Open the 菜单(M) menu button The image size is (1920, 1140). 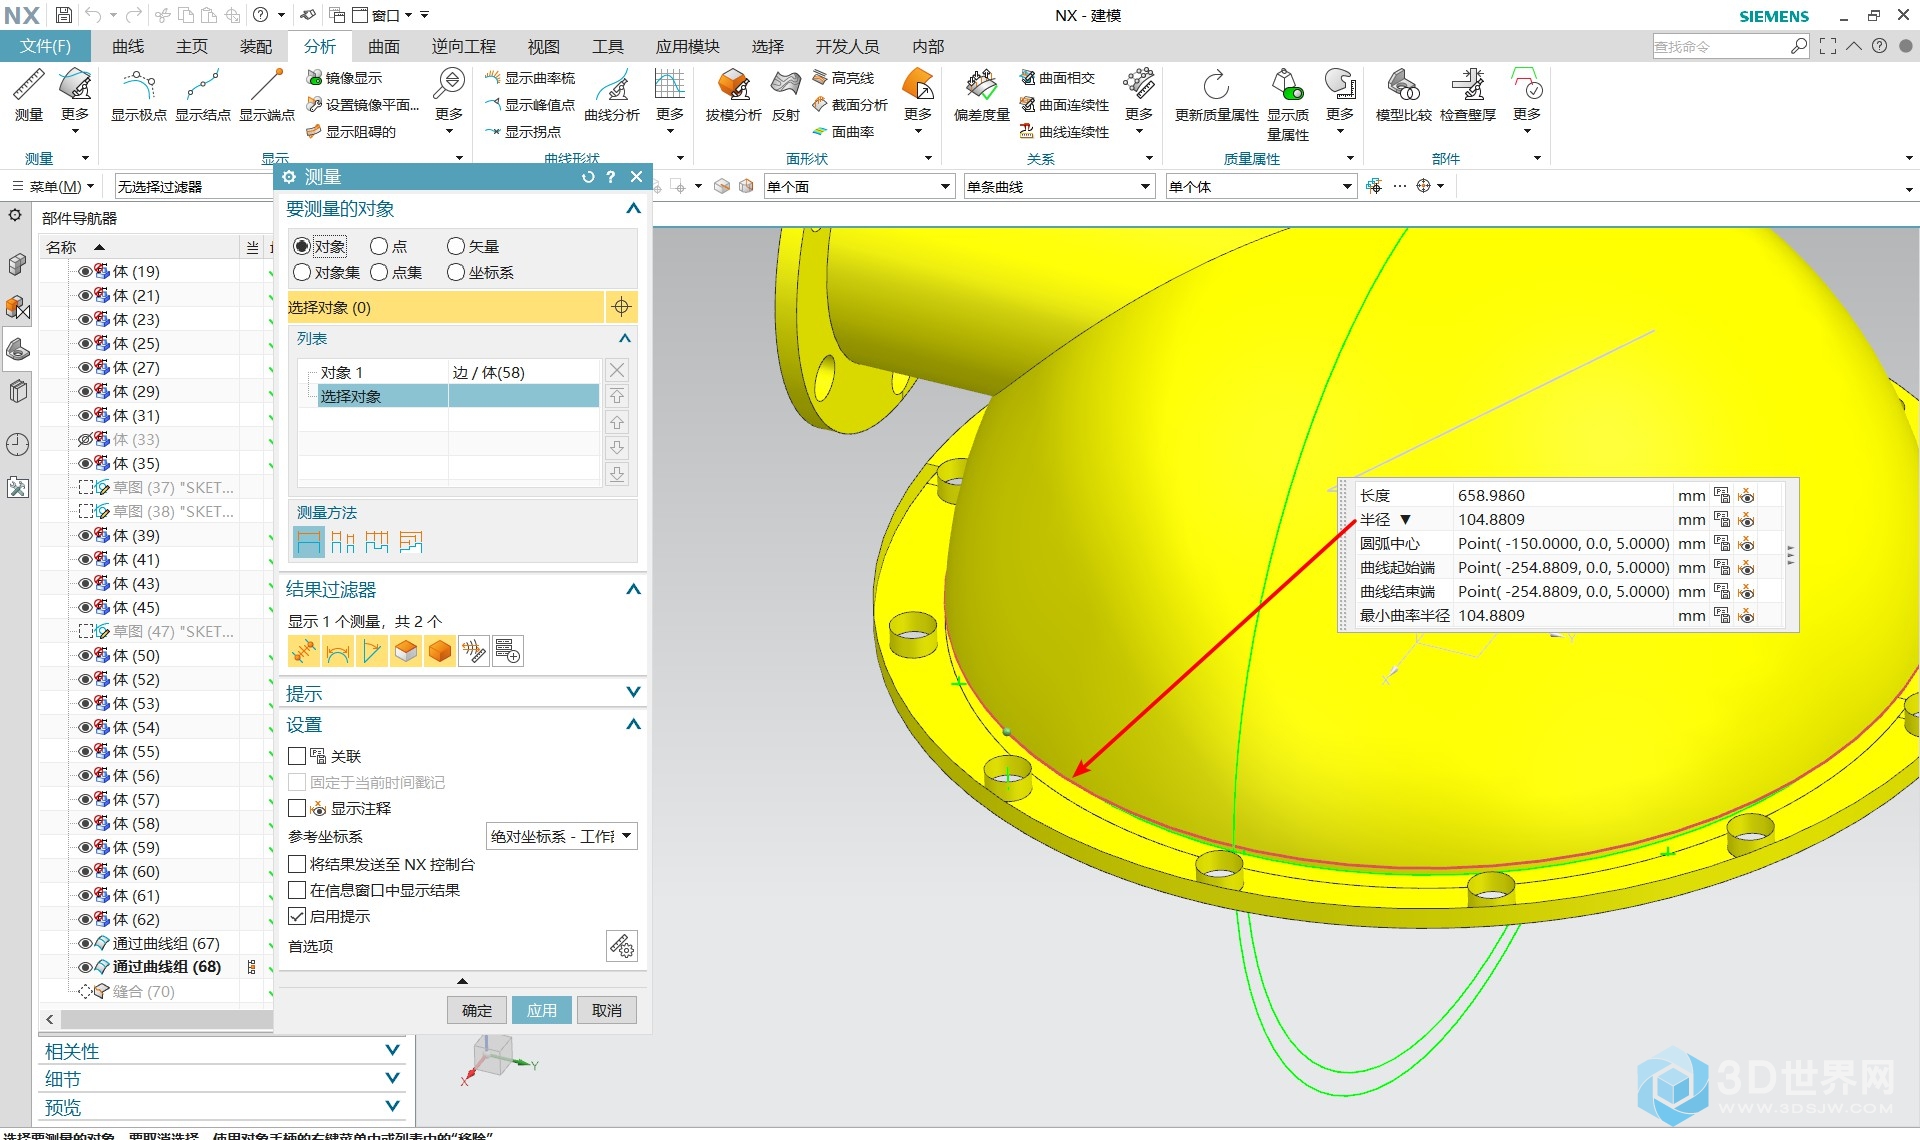tap(53, 186)
